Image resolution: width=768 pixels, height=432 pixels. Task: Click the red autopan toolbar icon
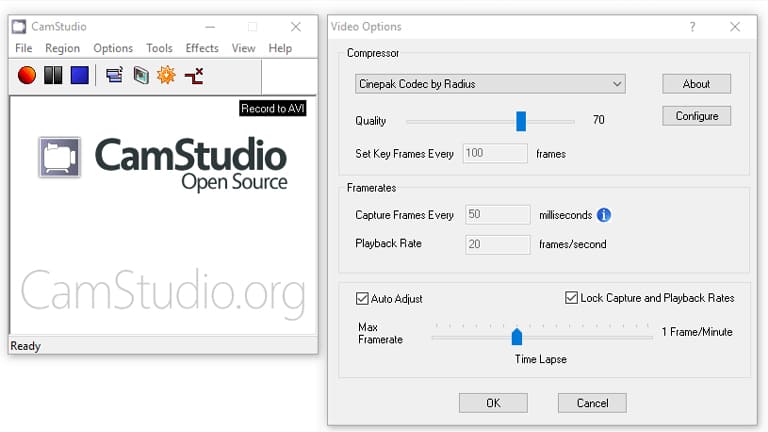coord(194,76)
